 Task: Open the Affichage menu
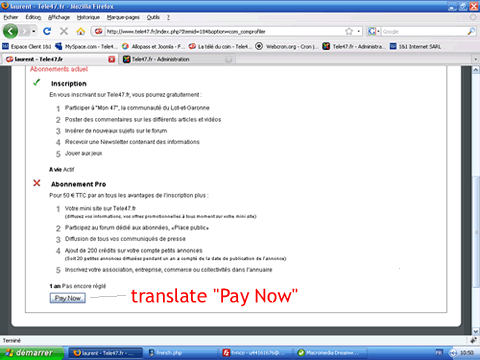(59, 17)
